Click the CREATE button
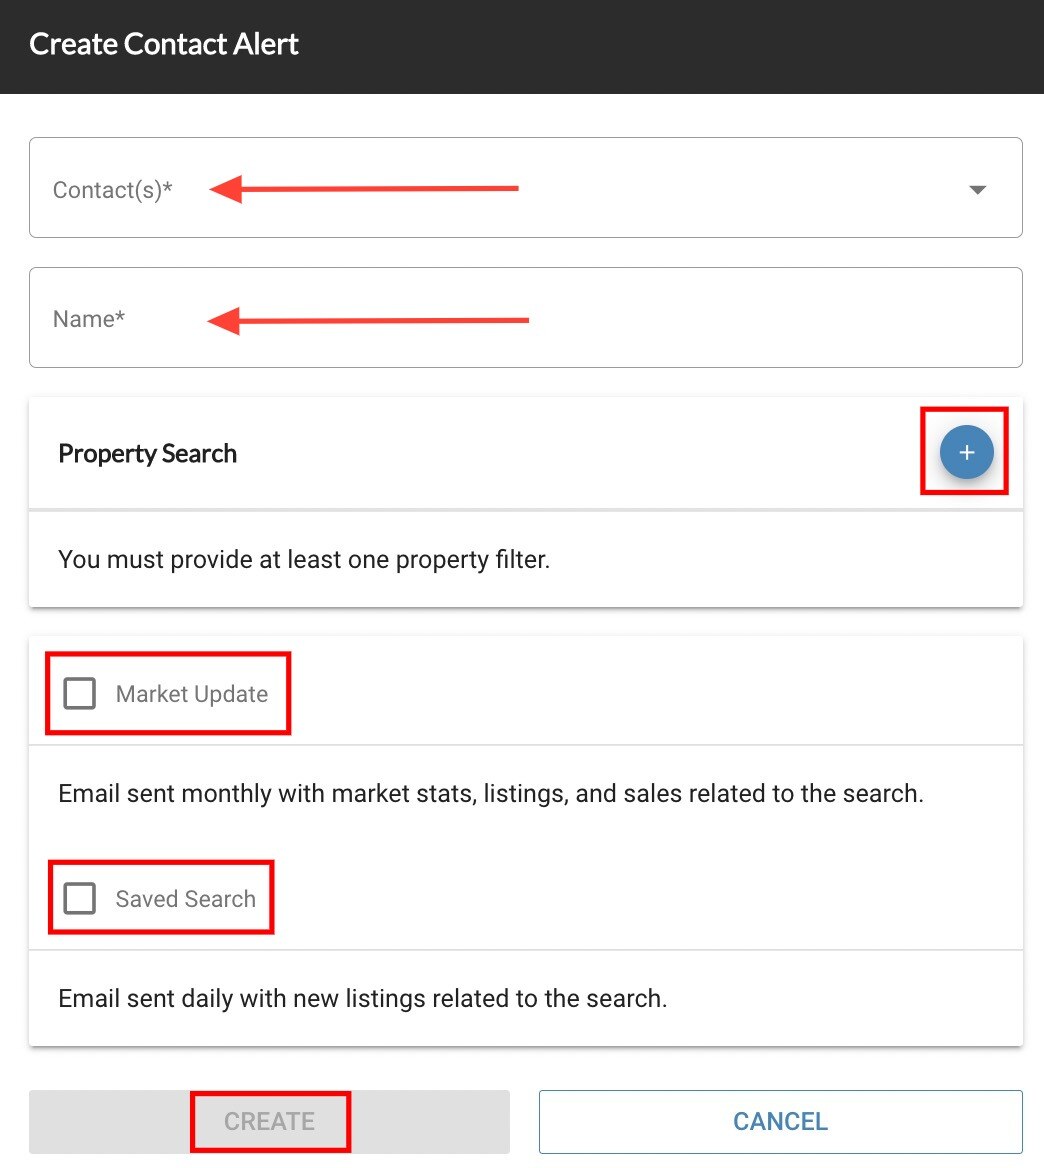Viewport: 1044px width, 1168px height. coord(270,1122)
